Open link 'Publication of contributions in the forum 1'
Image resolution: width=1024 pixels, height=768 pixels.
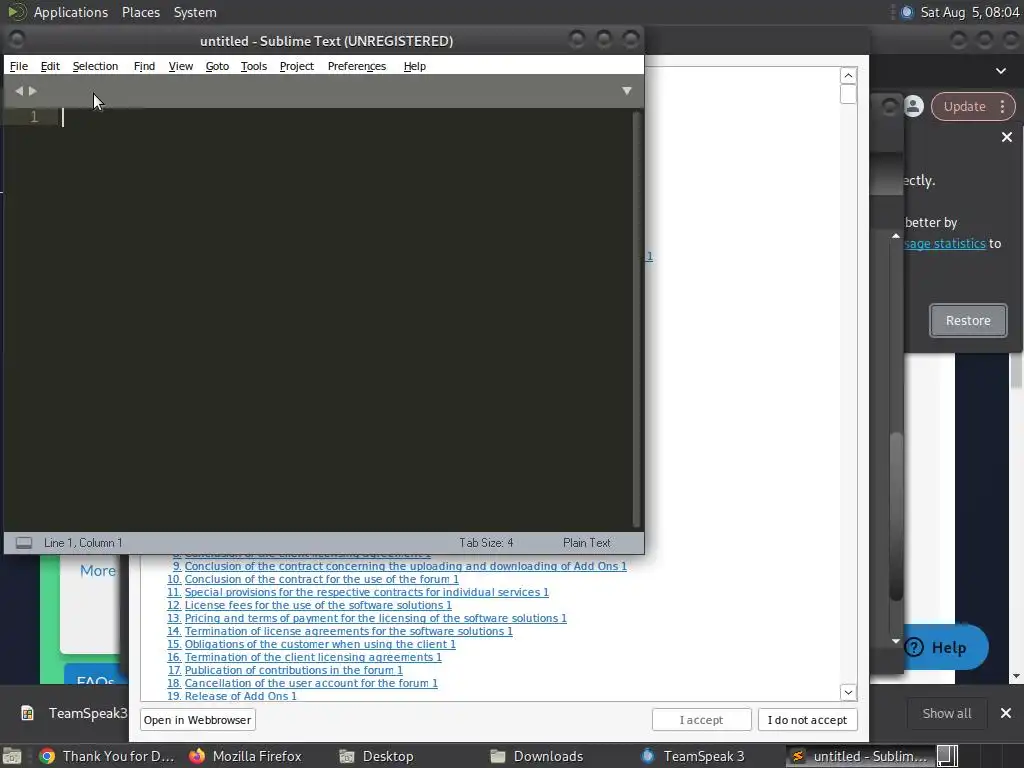tap(293, 670)
